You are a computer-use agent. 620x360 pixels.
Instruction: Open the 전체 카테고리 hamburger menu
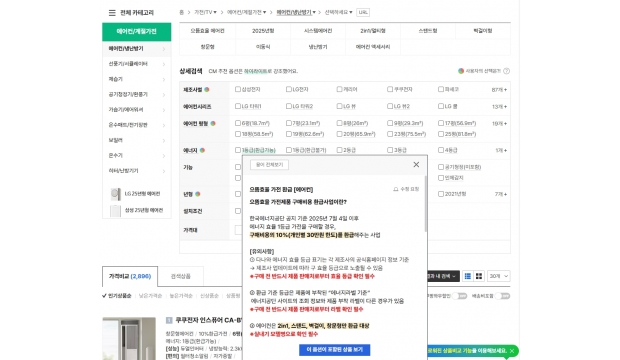click(112, 13)
